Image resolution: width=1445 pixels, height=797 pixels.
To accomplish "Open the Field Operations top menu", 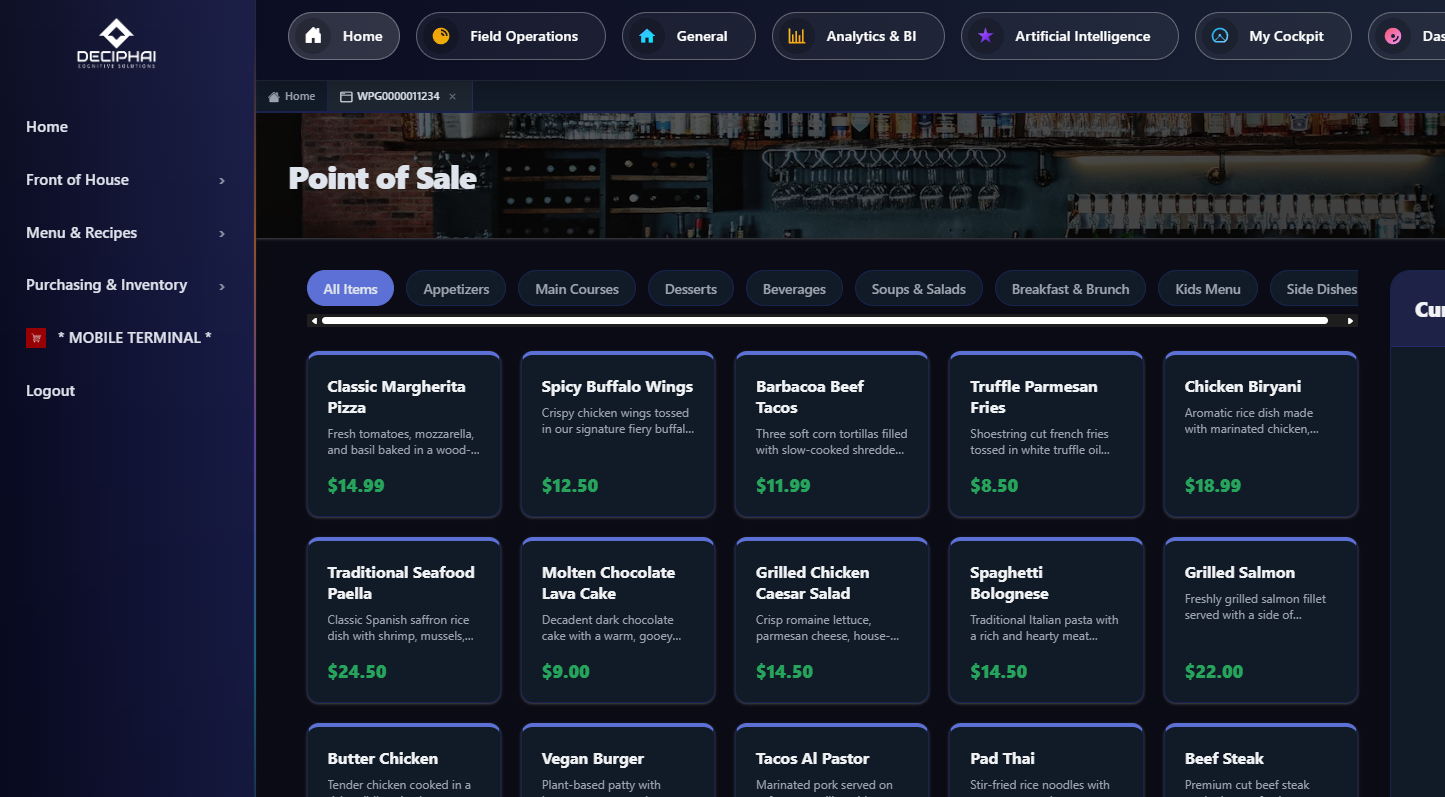I will coord(511,36).
